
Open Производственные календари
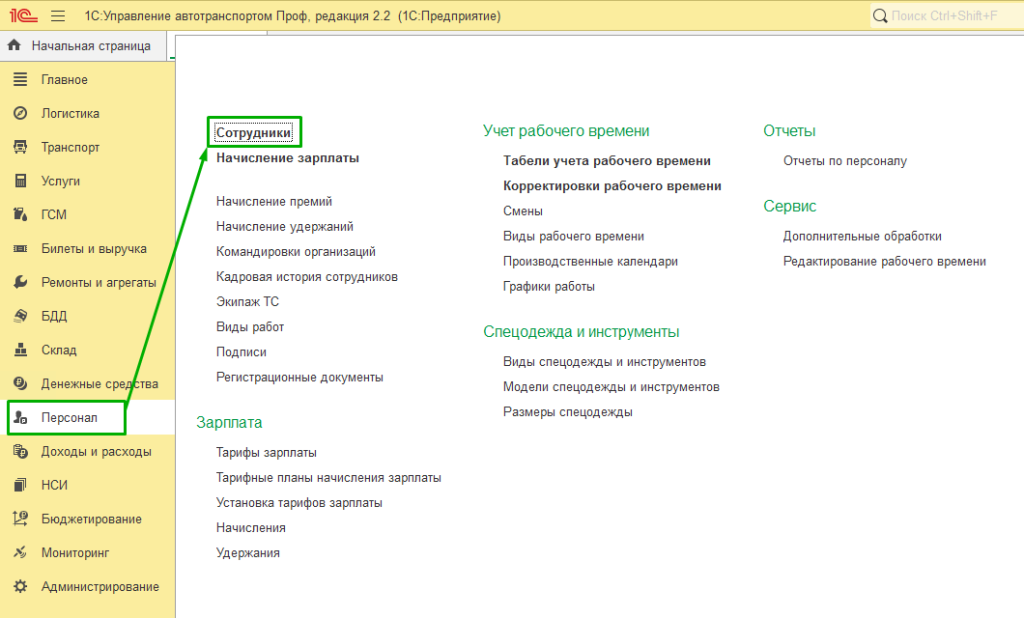(590, 261)
